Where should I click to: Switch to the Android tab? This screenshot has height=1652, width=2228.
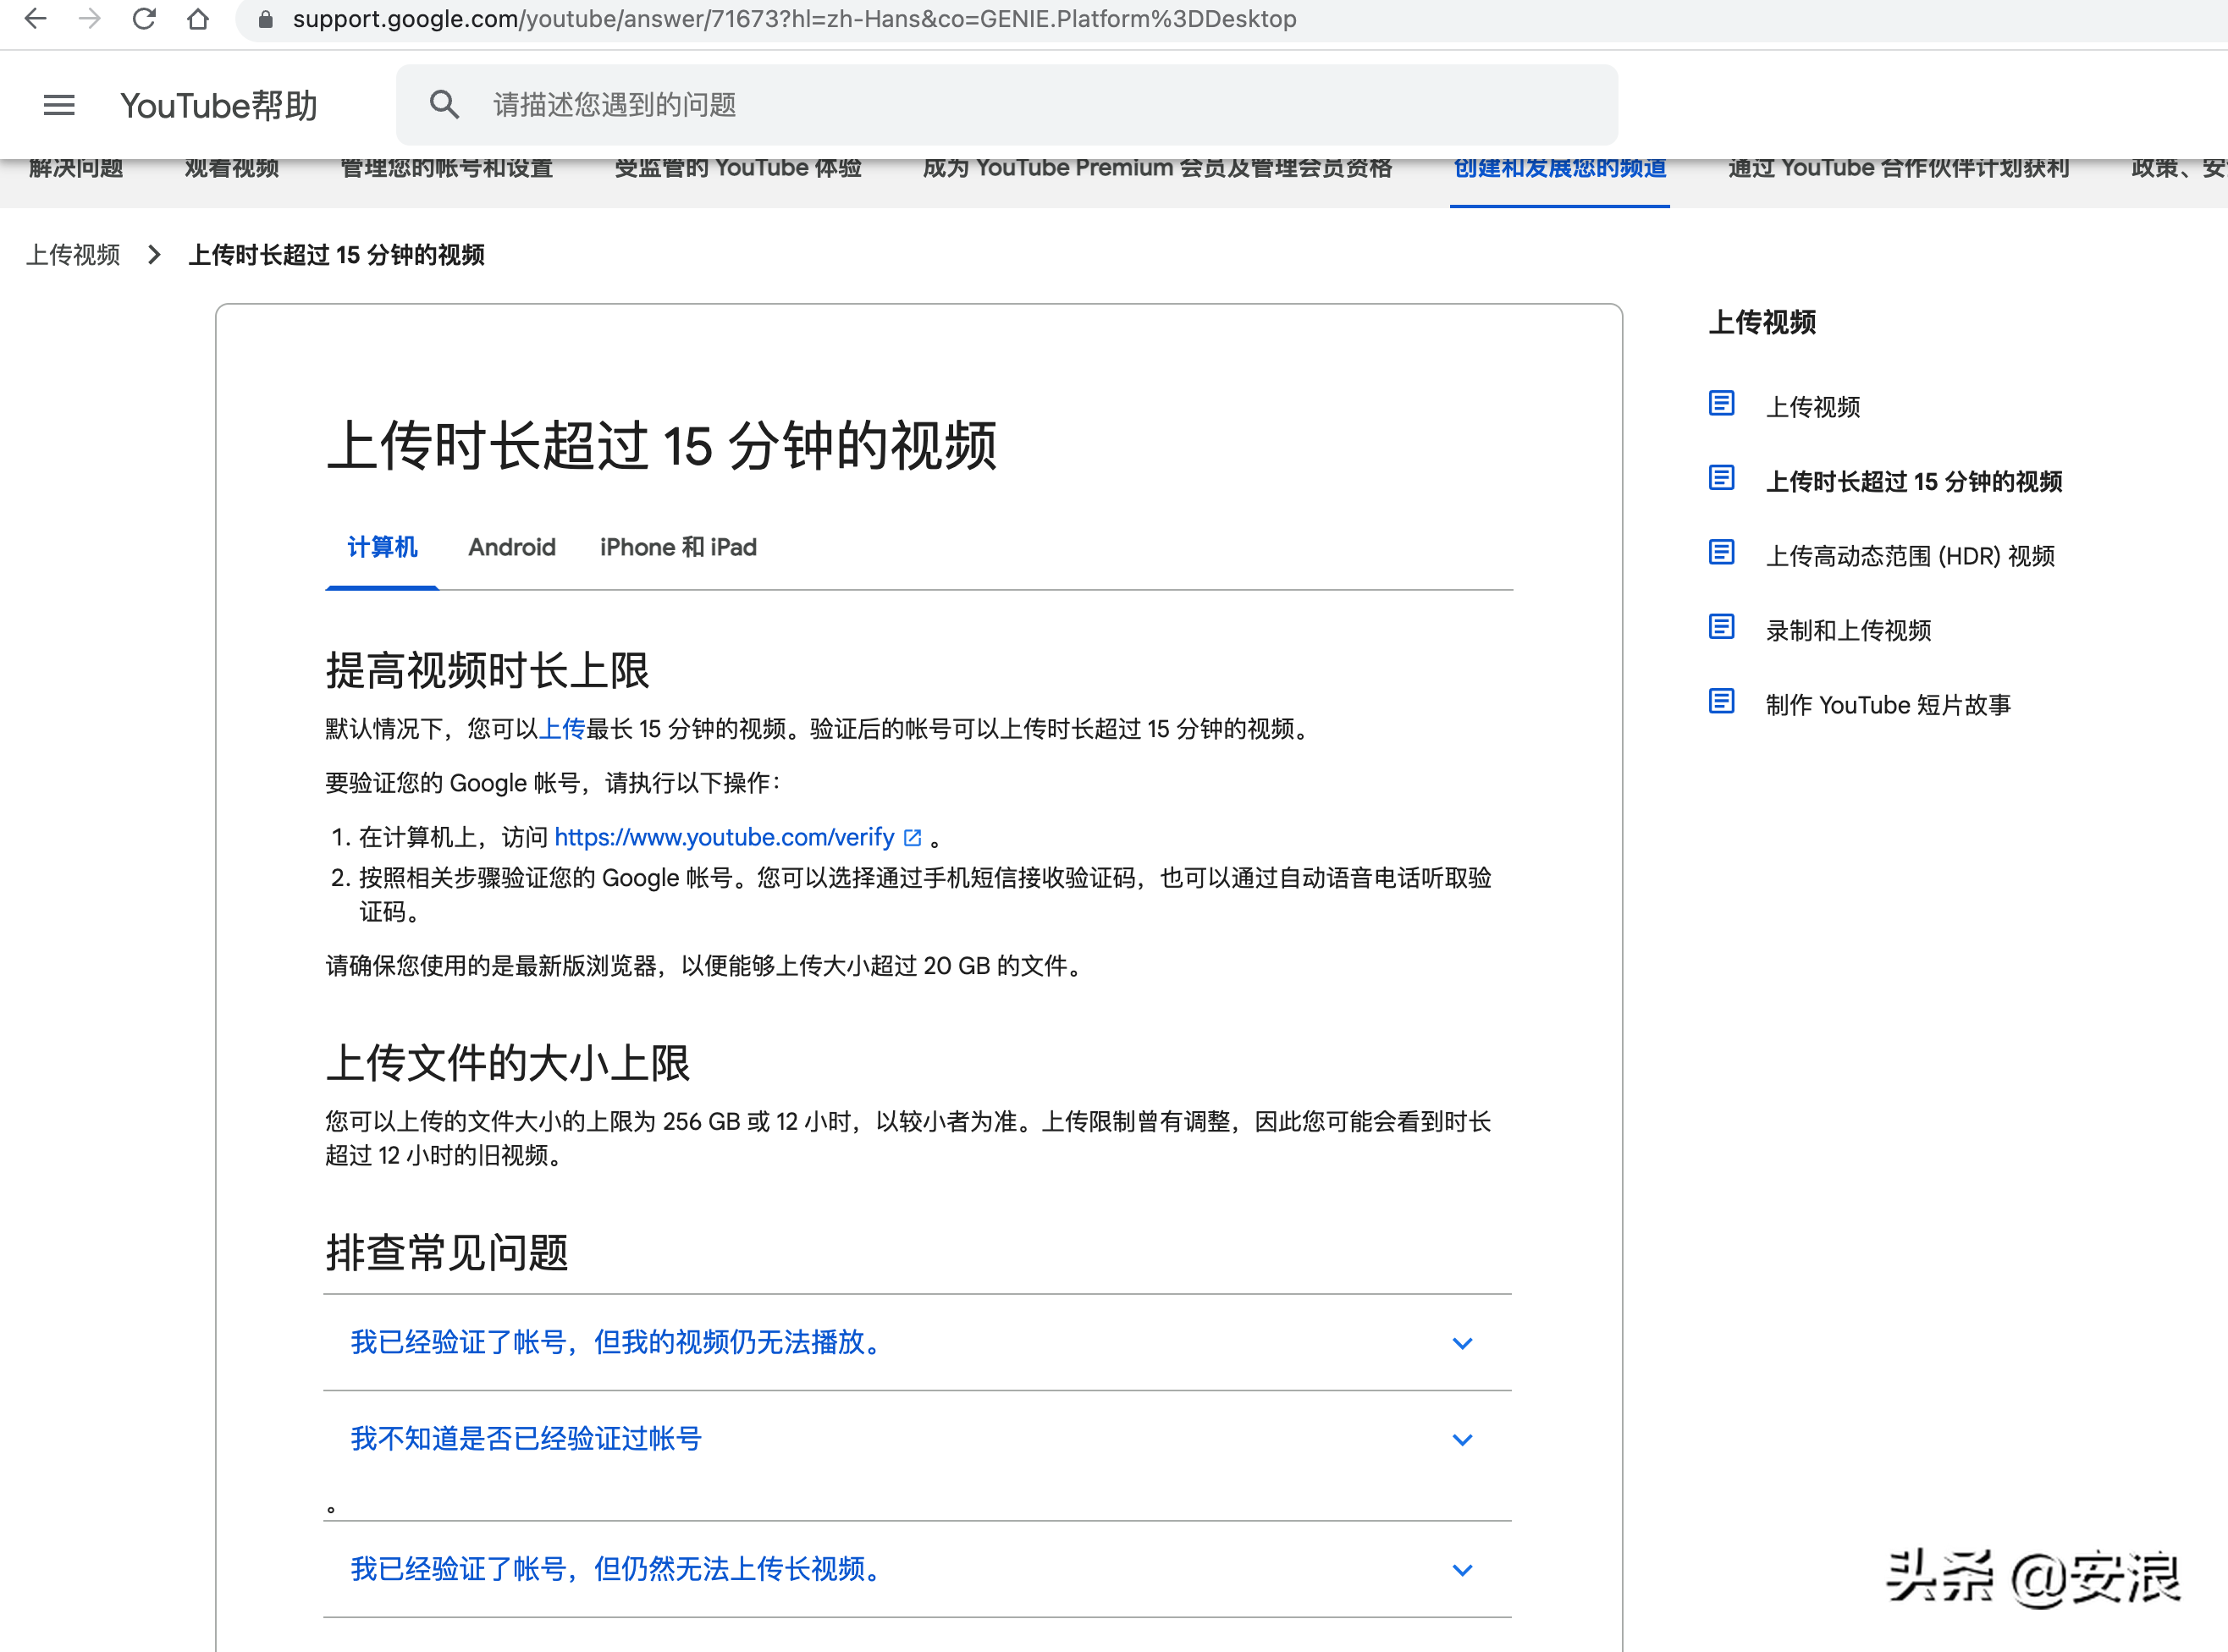point(511,547)
